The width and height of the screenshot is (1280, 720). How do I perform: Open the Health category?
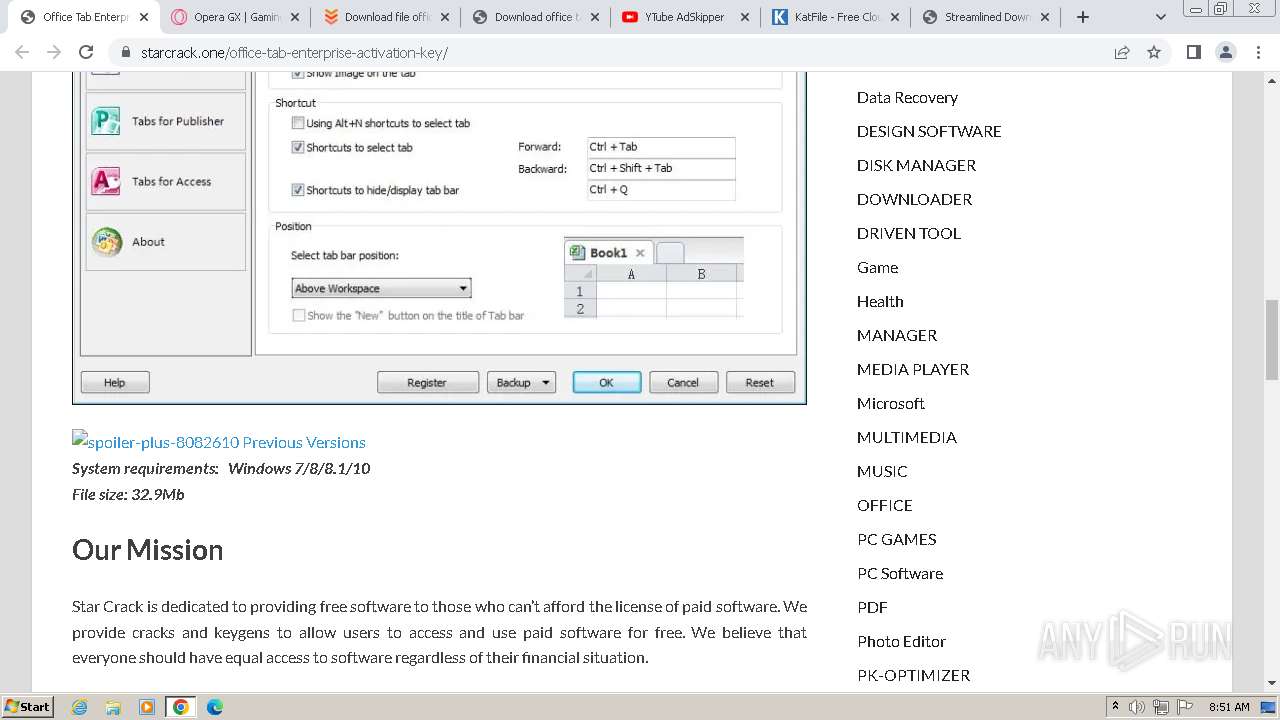pyautogui.click(x=880, y=301)
